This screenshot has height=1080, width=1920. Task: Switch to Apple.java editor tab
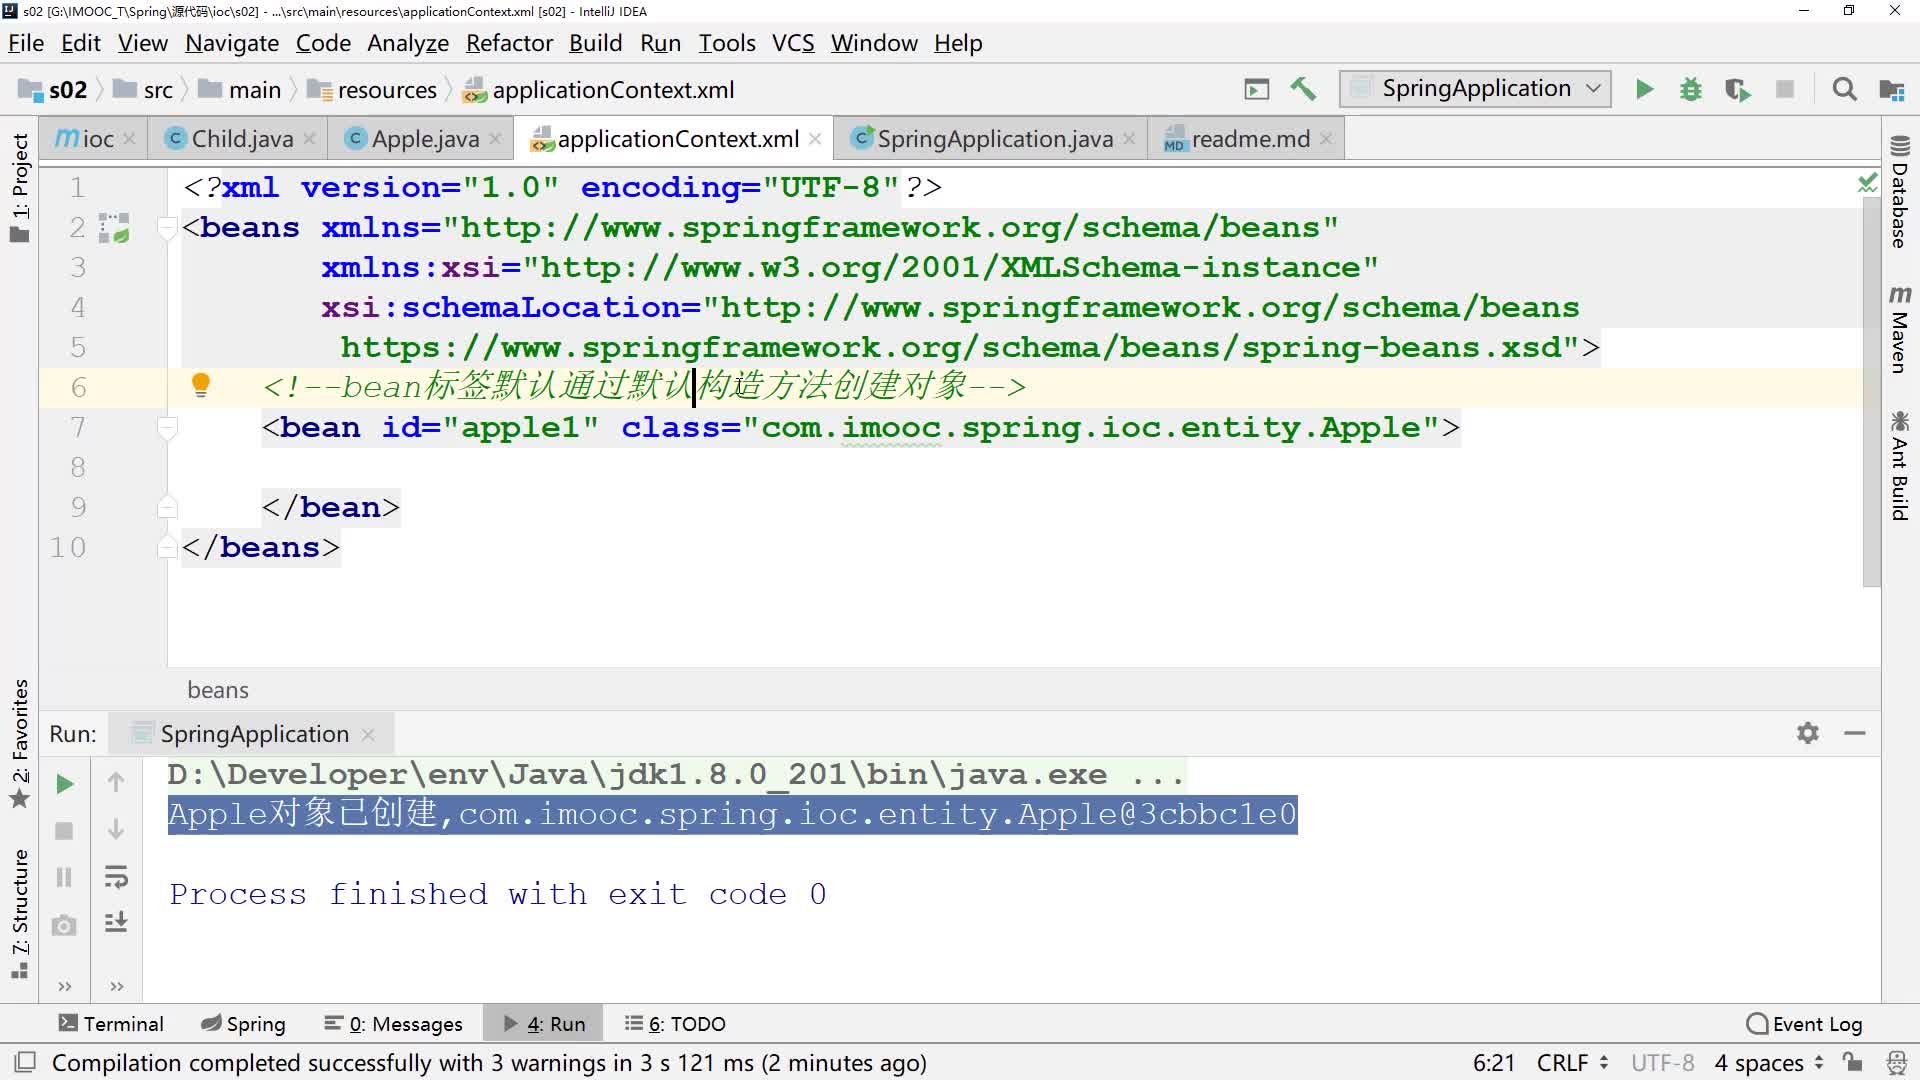tap(424, 139)
